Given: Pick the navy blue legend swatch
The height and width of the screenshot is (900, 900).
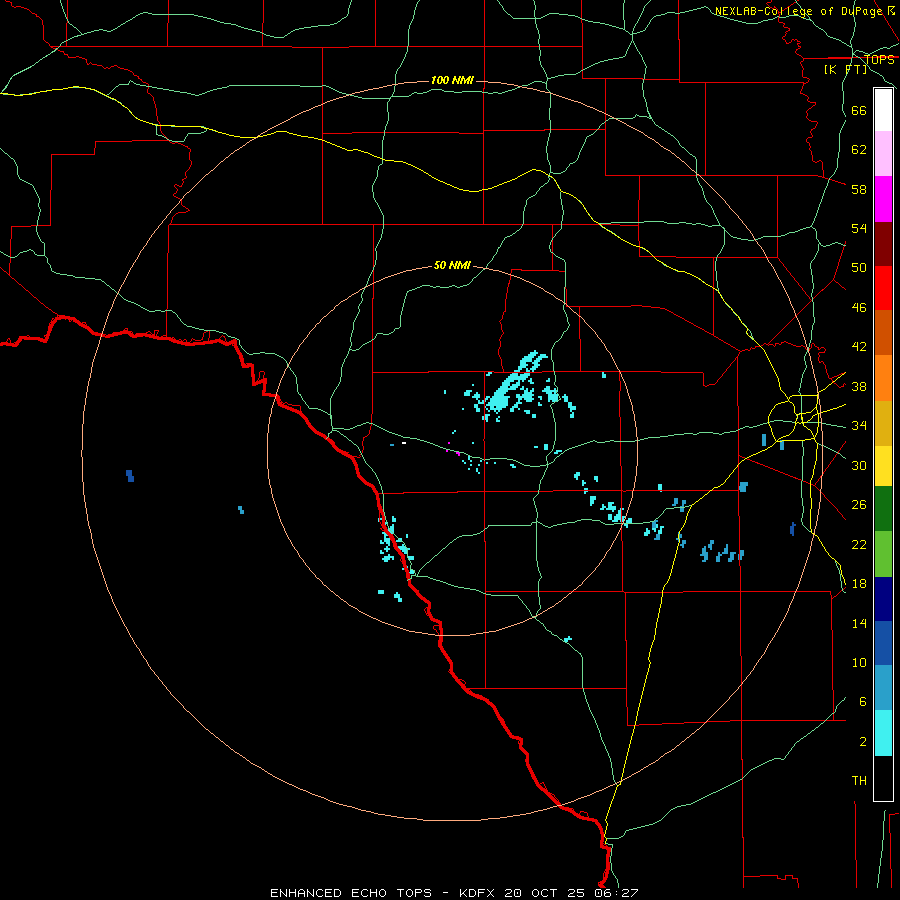Looking at the screenshot, I should [x=883, y=599].
